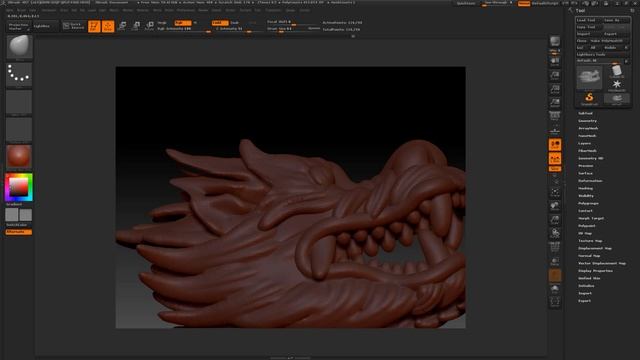
Task: Select the PolyMesh3D star tool thumbnail
Action: click(x=616, y=85)
